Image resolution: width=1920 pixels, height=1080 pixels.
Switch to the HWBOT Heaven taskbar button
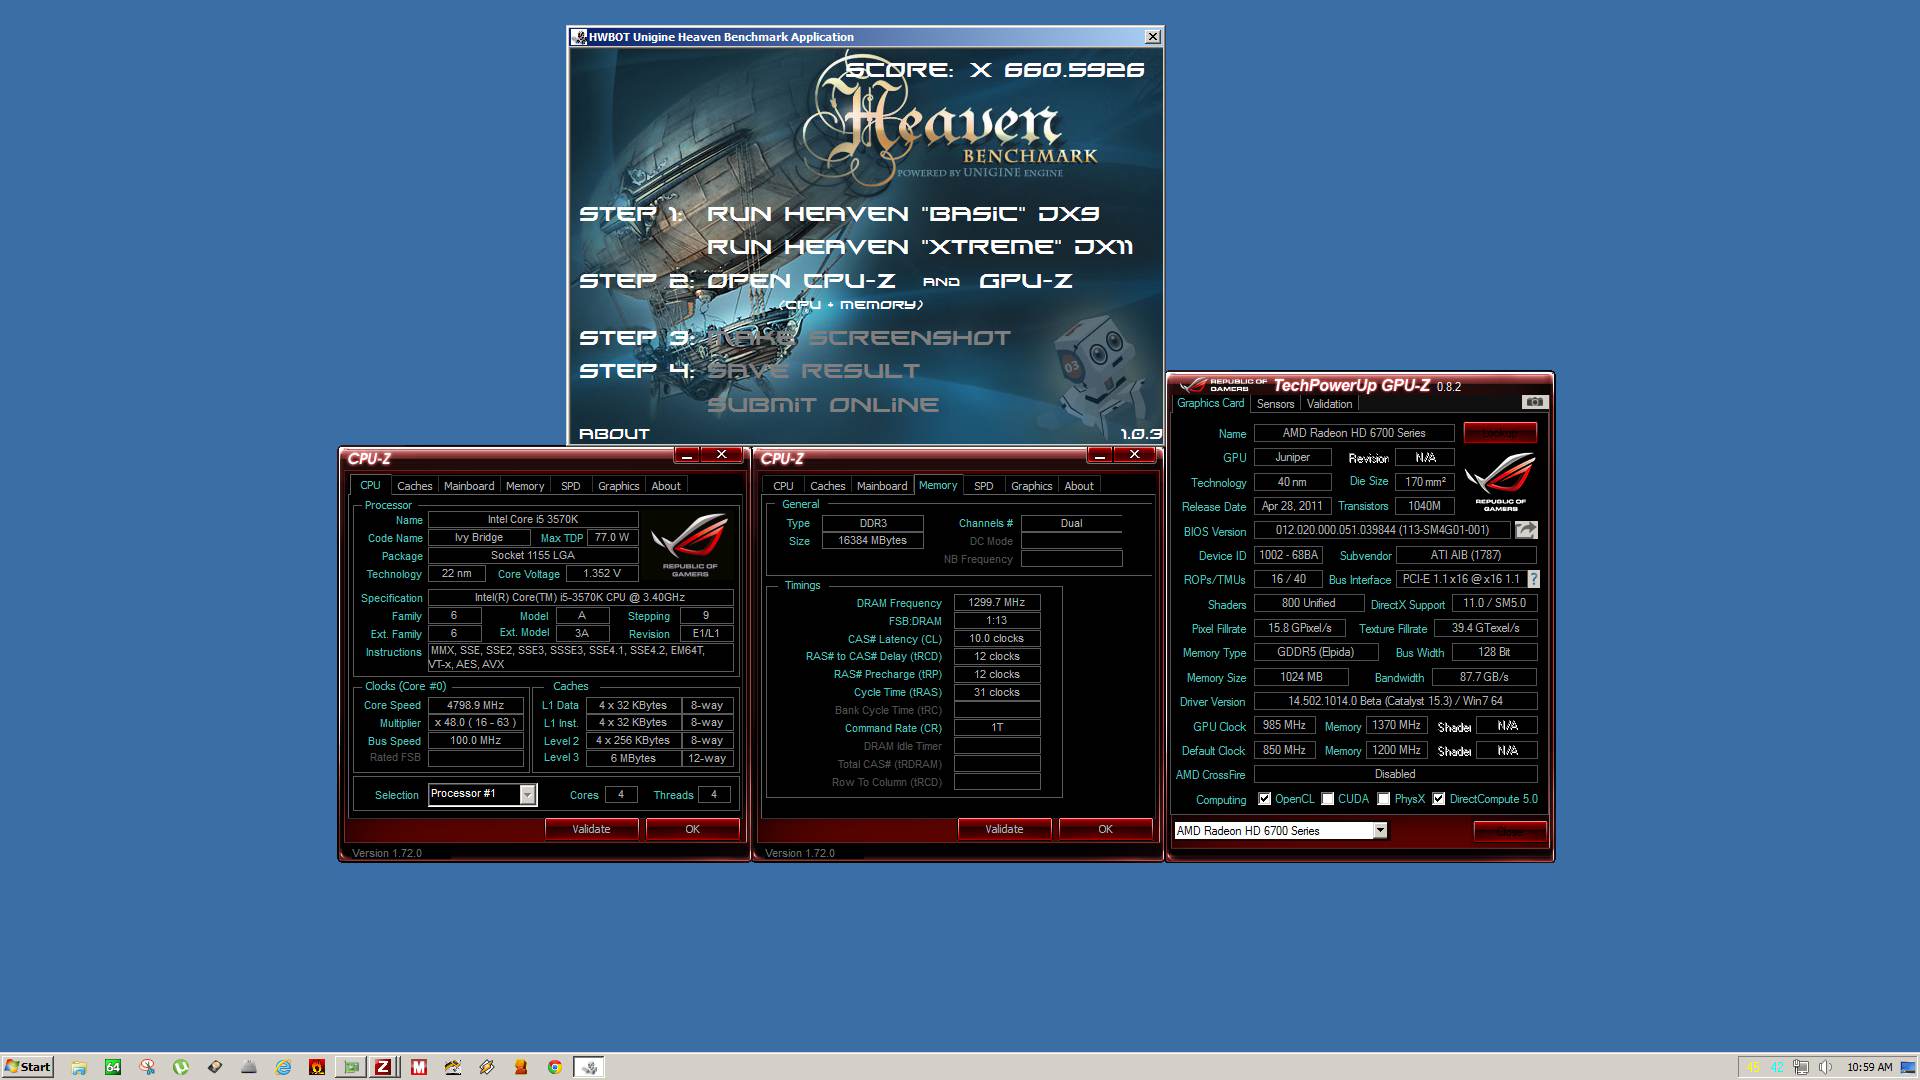pos(589,1067)
